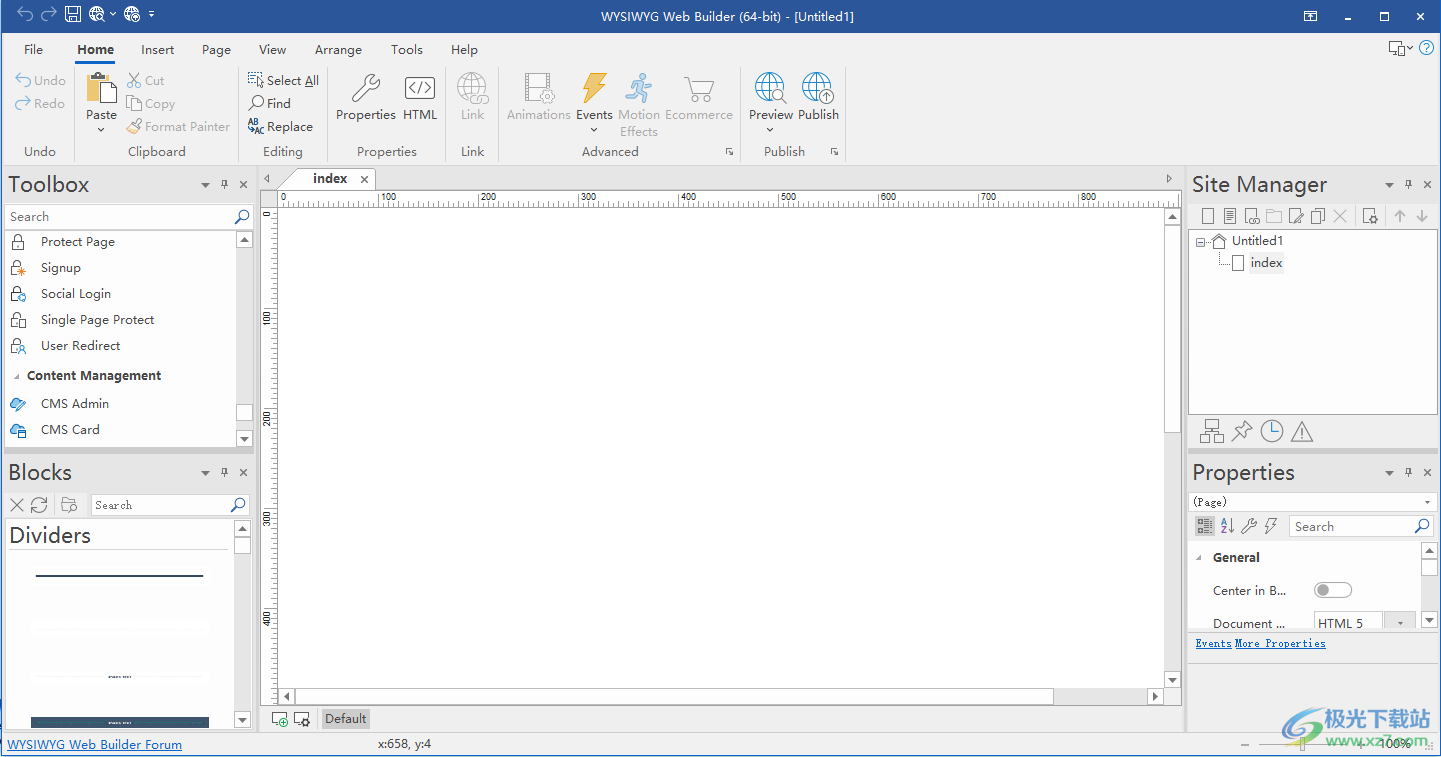Click the More Properties link

click(1281, 643)
